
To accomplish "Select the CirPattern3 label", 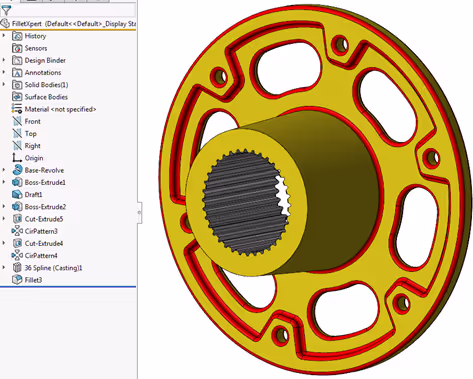I will pos(41,231).
